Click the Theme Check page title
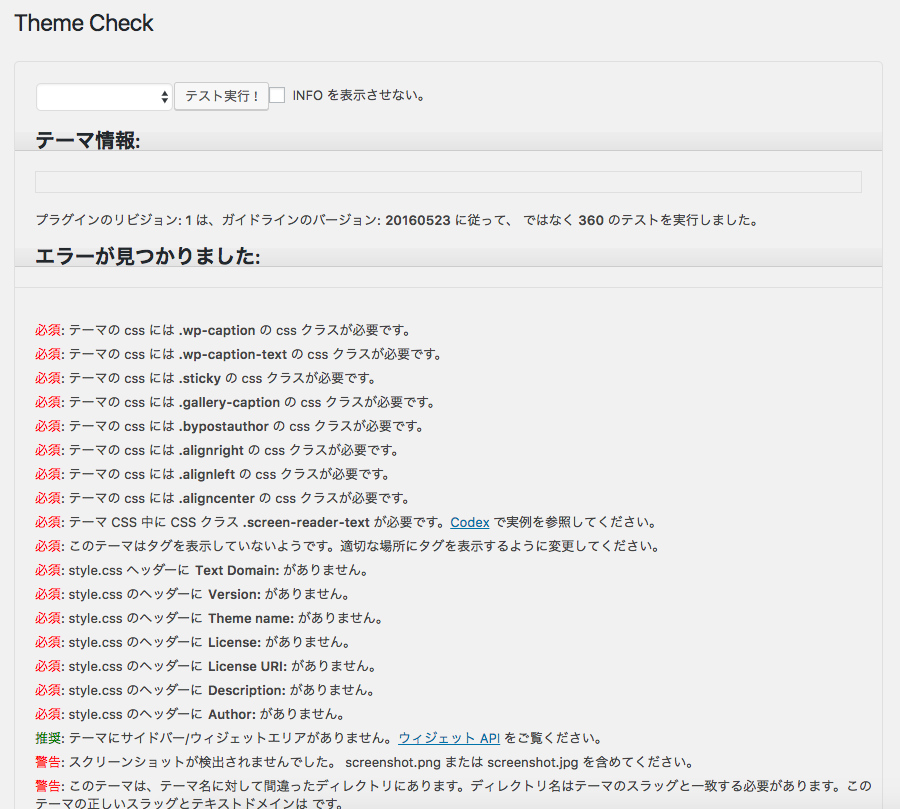The width and height of the screenshot is (900, 809). 84,24
